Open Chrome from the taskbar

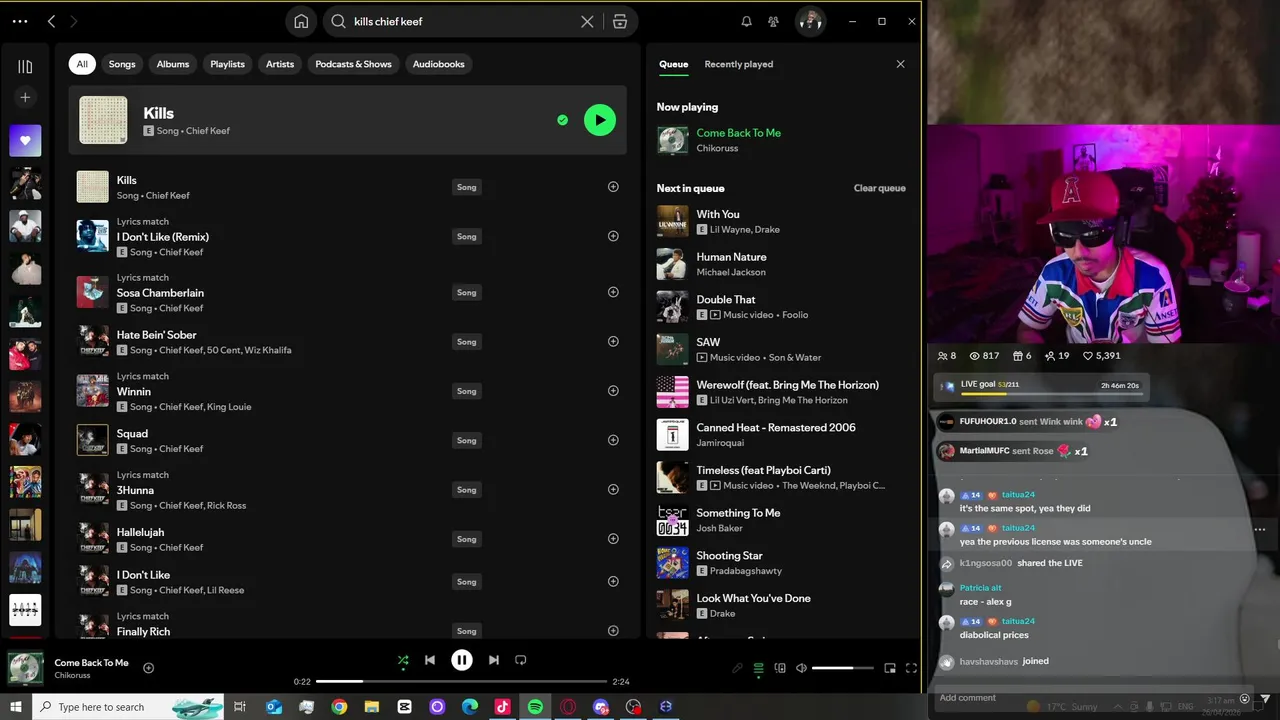coord(339,707)
